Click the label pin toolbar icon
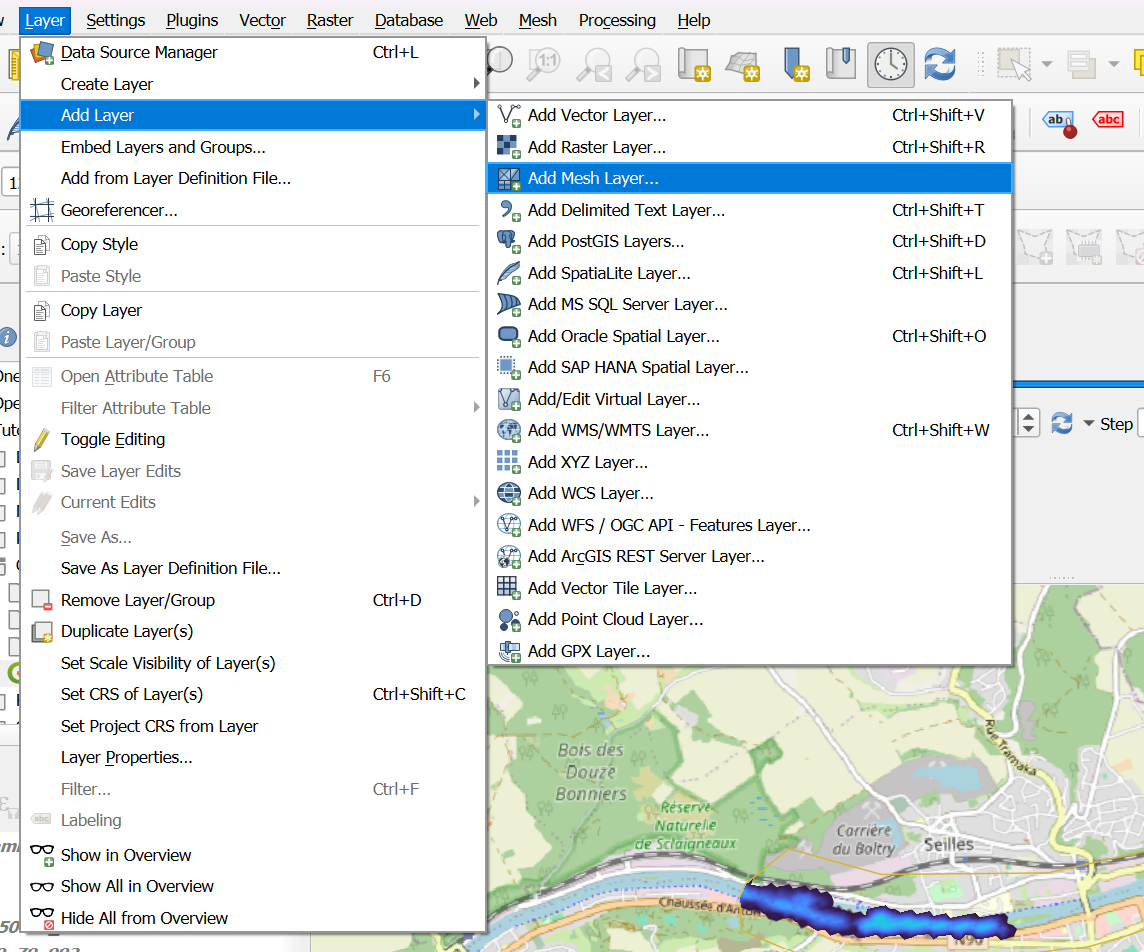This screenshot has height=952, width=1144. pyautogui.click(x=1060, y=123)
